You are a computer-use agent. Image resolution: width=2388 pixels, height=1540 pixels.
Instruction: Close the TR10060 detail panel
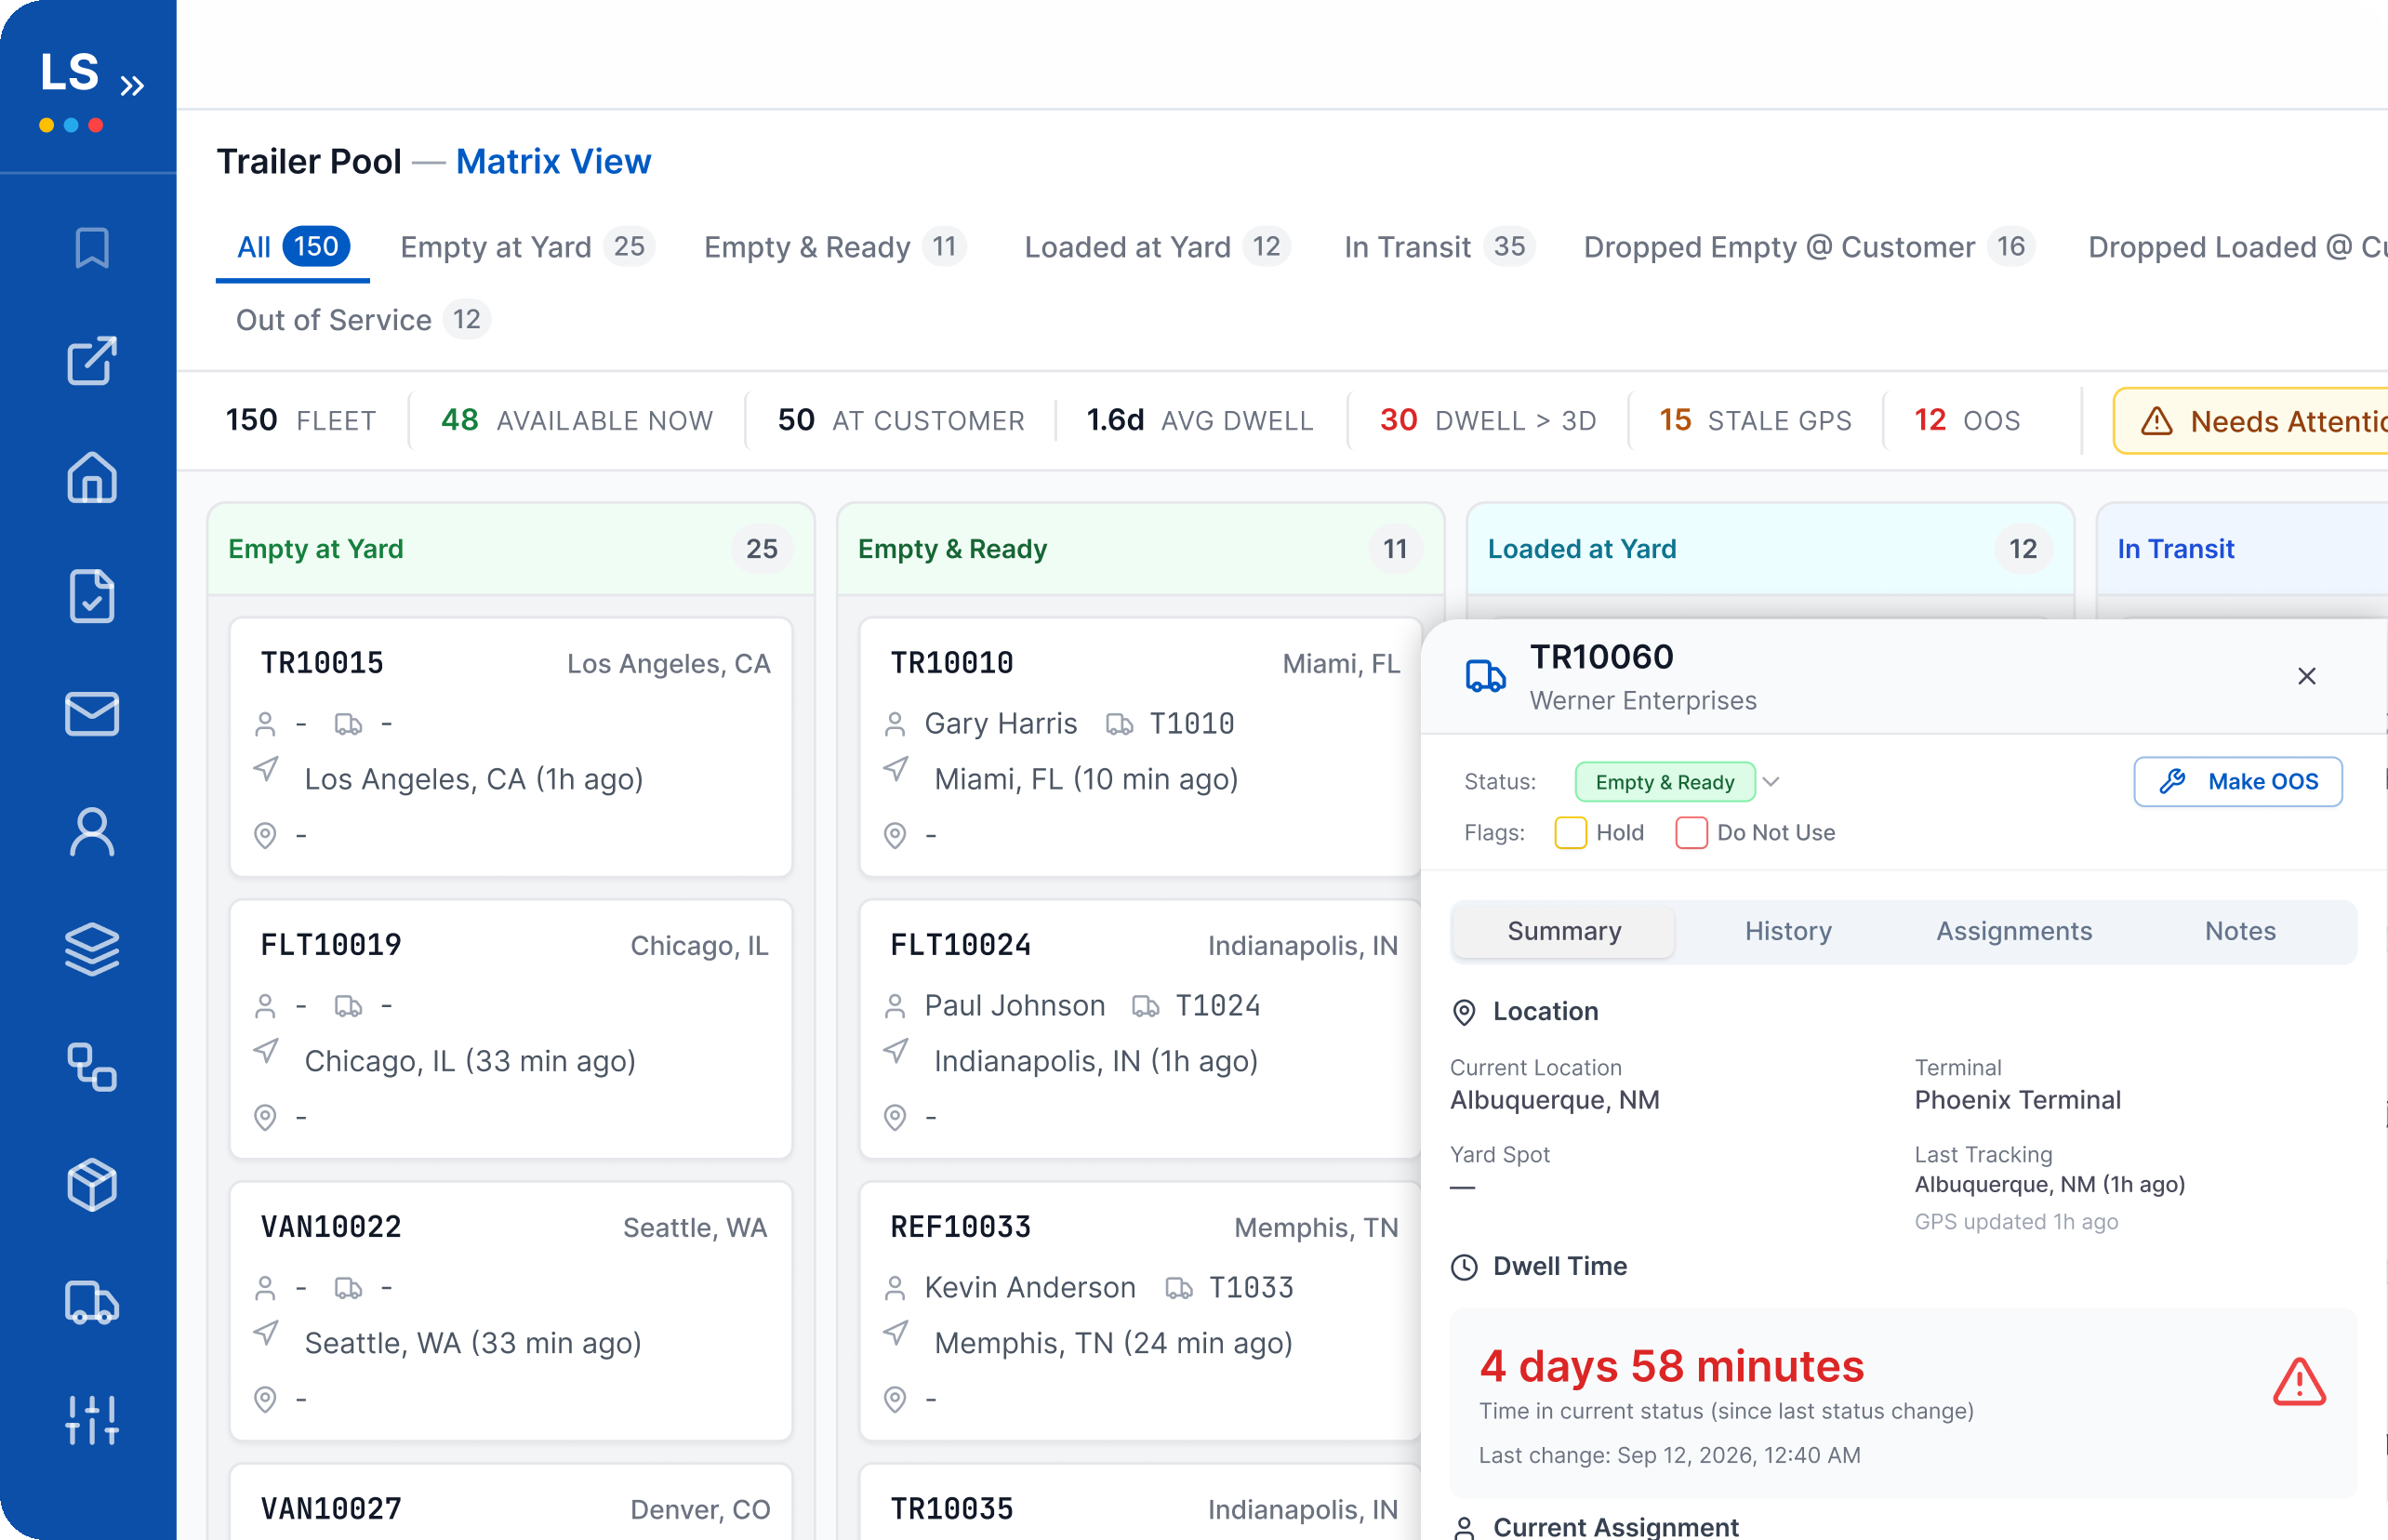2306,677
